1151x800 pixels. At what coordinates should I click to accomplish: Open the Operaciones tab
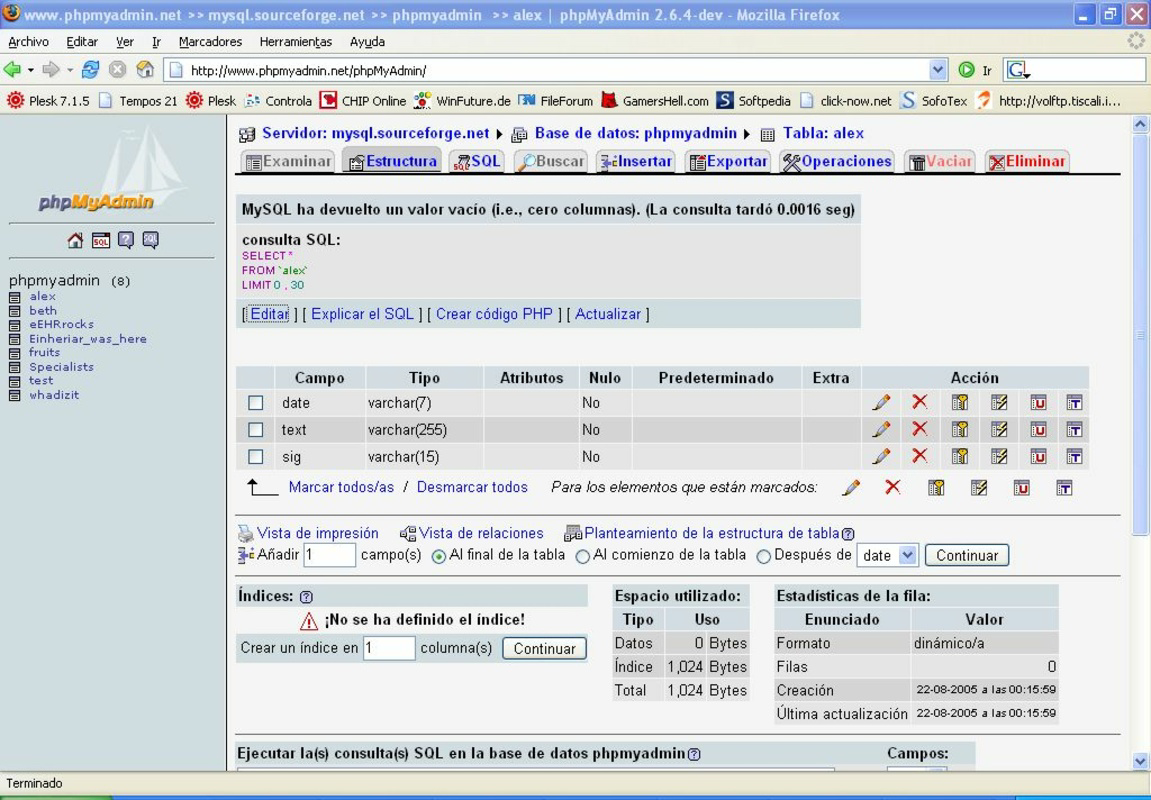pyautogui.click(x=837, y=161)
